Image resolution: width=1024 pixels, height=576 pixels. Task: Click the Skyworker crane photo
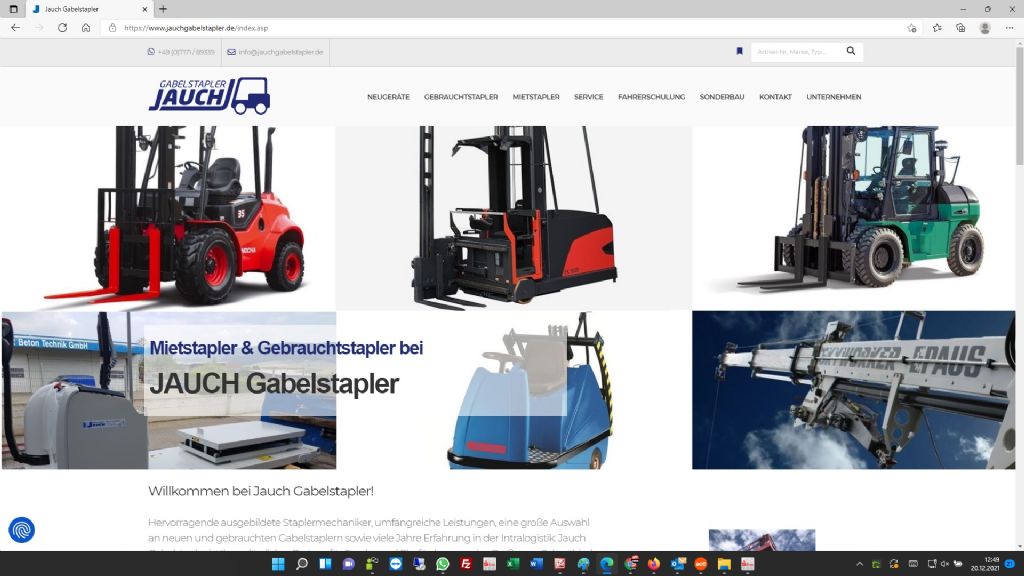click(854, 390)
